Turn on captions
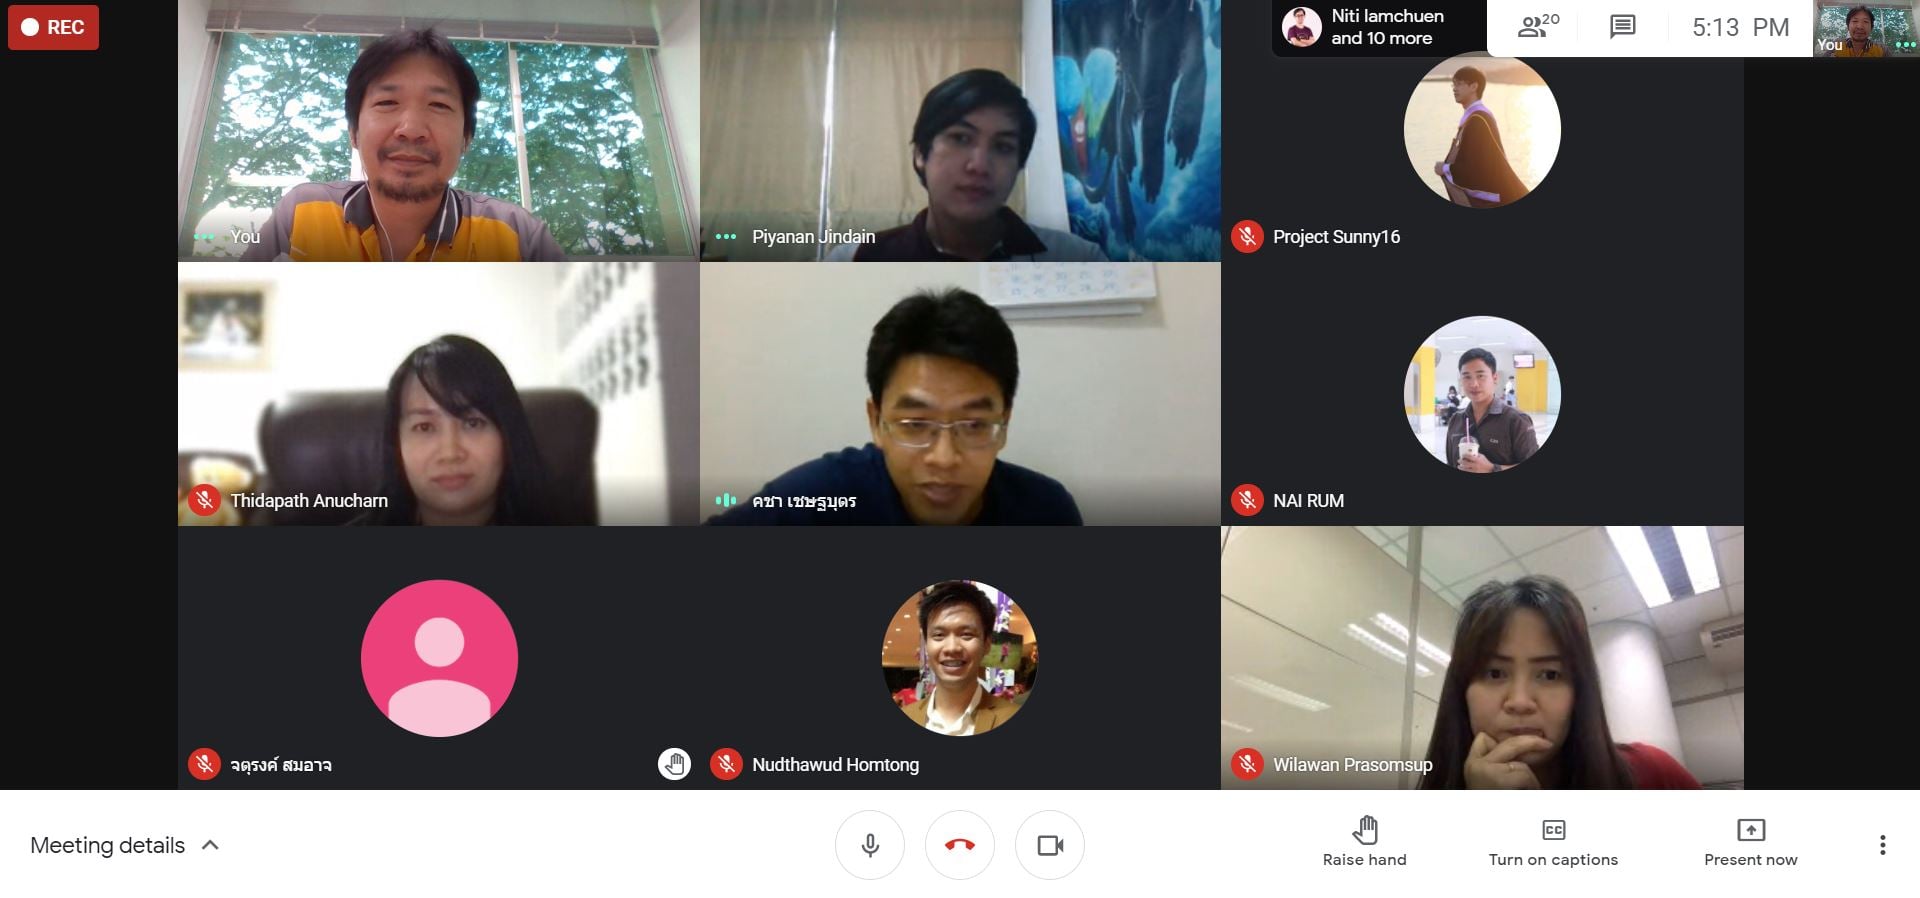Image resolution: width=1920 pixels, height=898 pixels. click(1553, 842)
